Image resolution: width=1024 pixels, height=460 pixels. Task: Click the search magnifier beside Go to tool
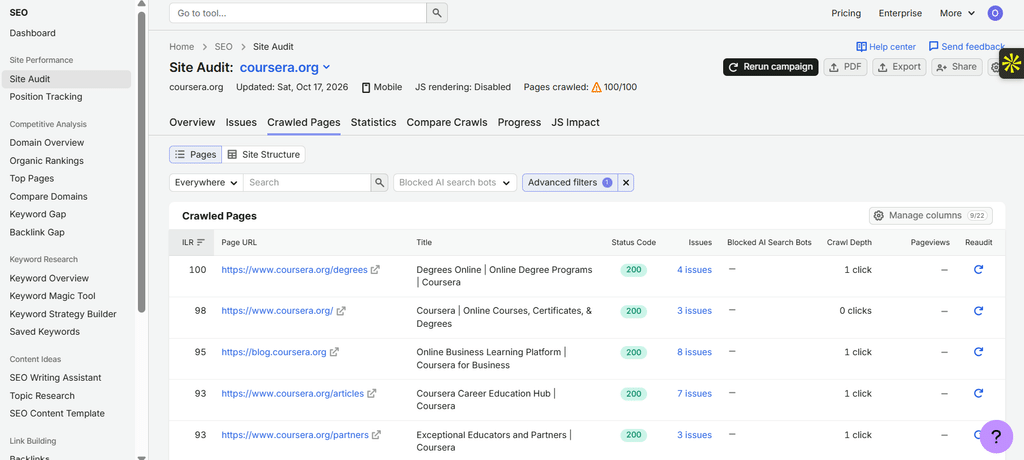coord(437,13)
